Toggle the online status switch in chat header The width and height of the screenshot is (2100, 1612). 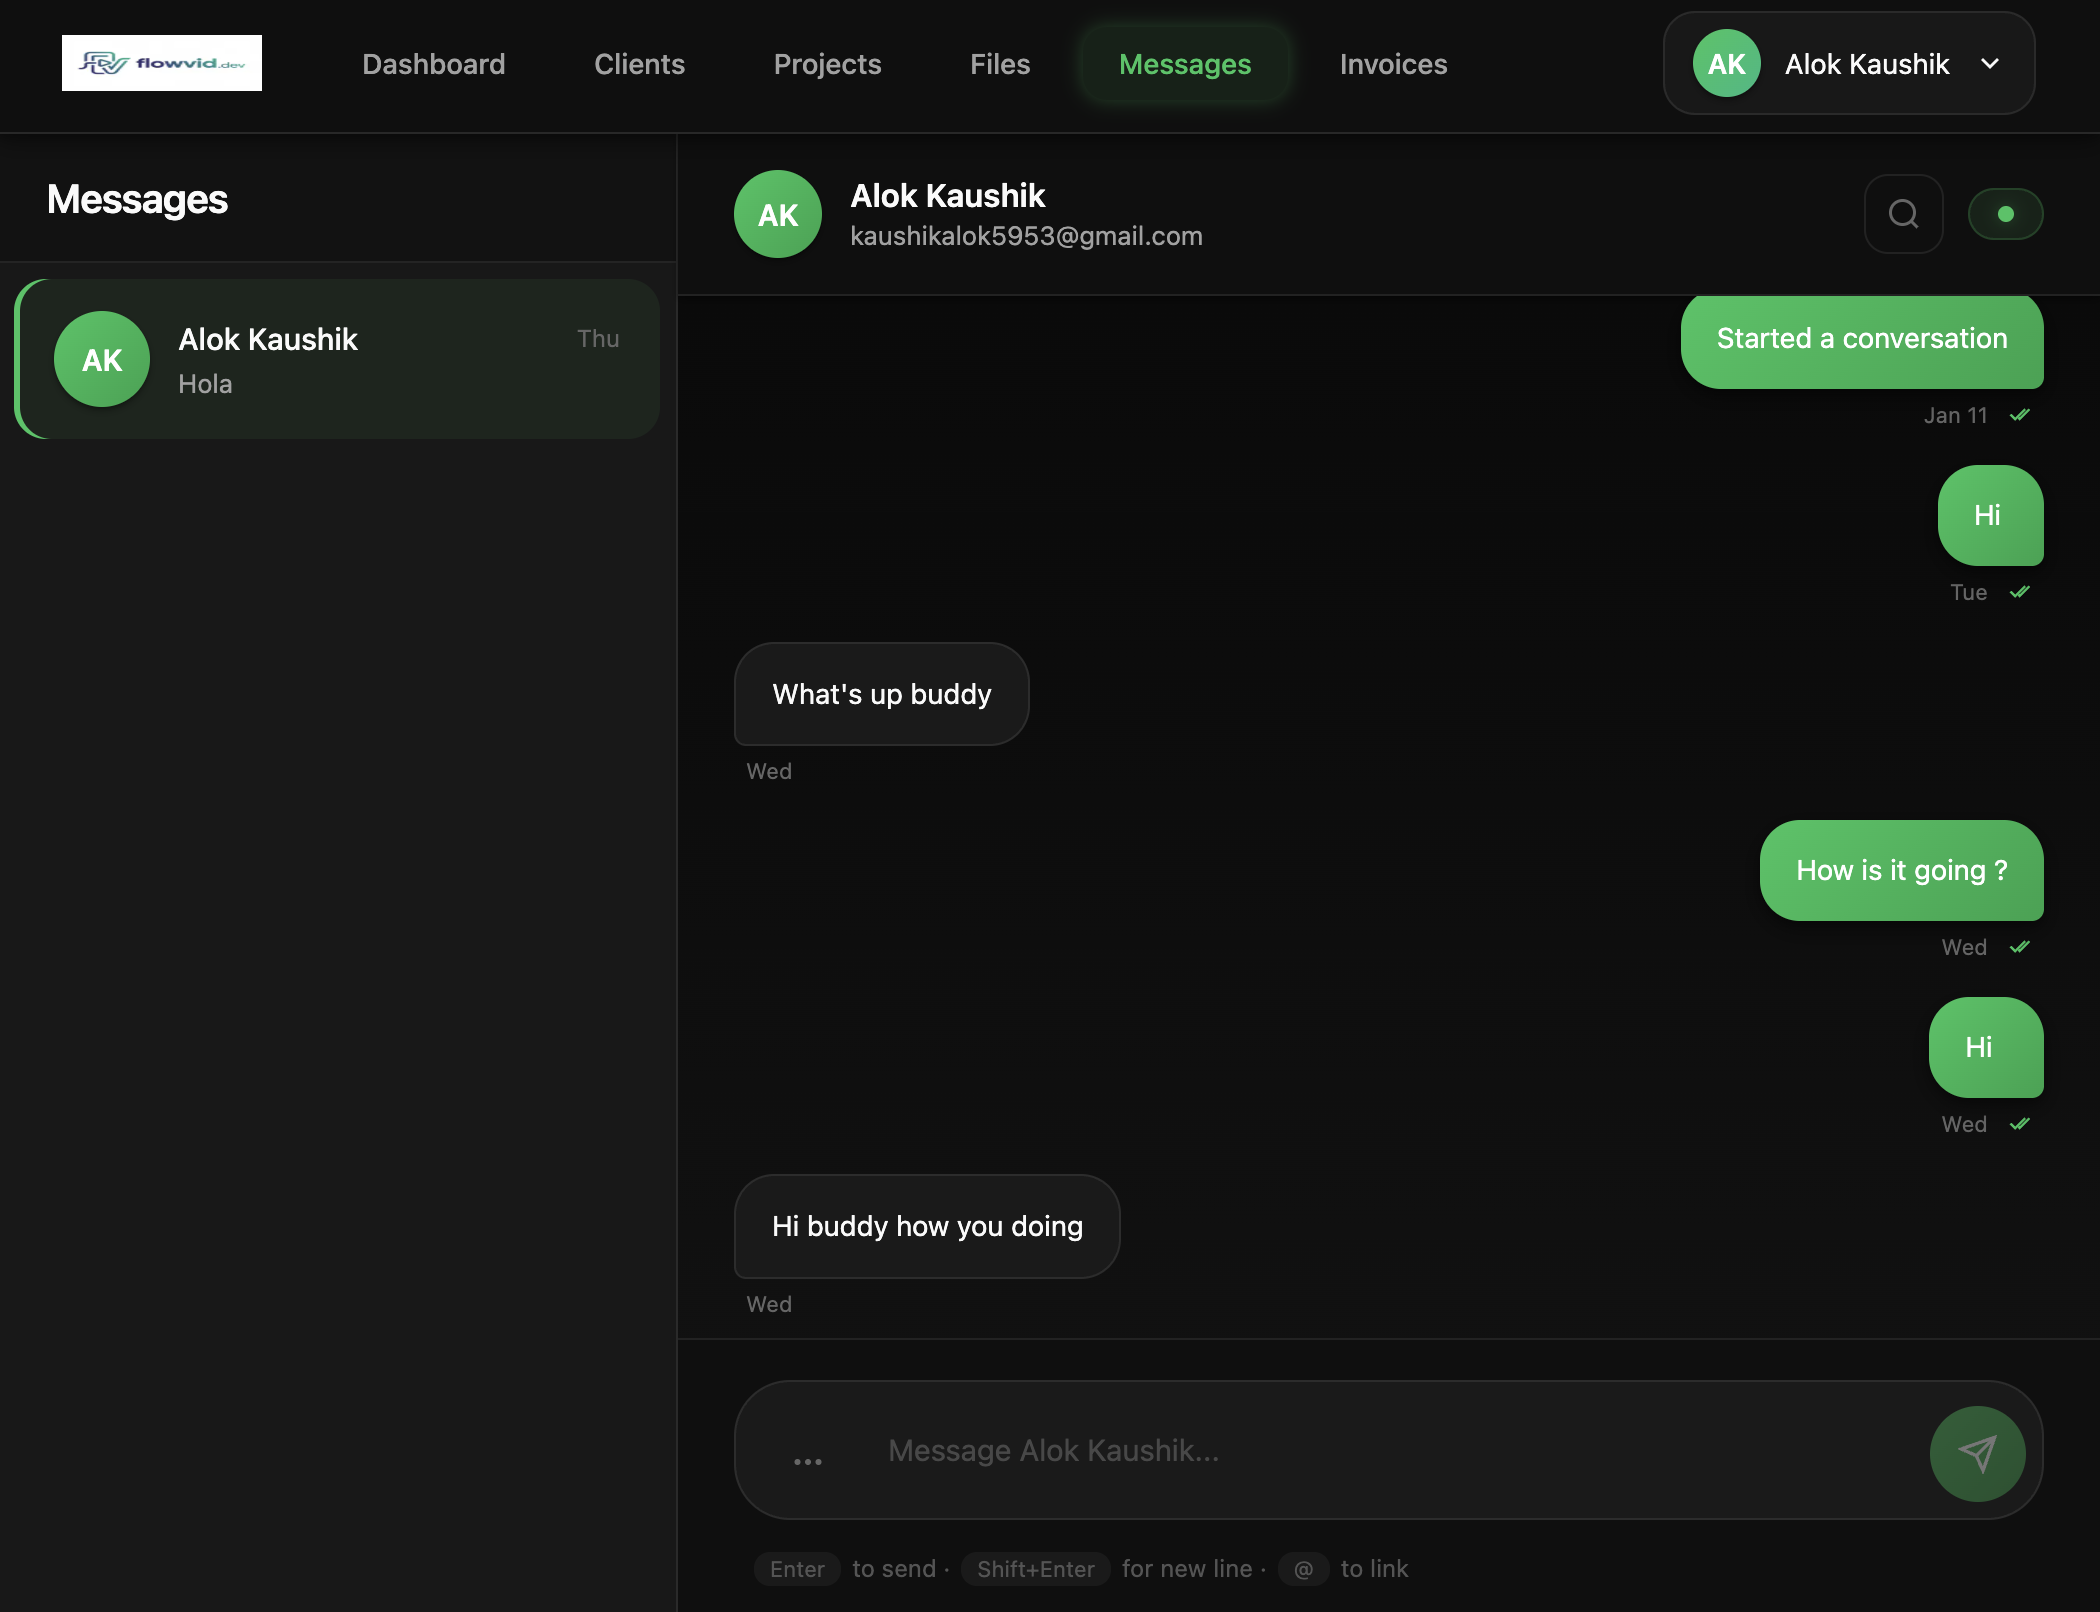tap(2006, 213)
